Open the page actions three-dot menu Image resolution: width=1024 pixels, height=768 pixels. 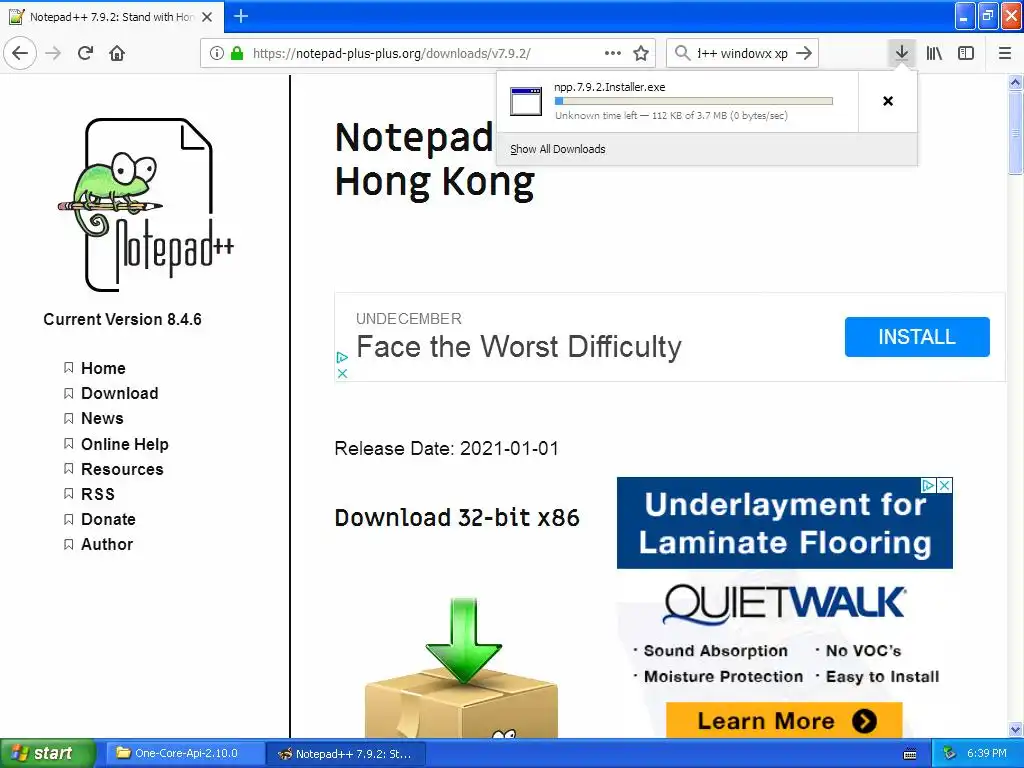pos(613,53)
